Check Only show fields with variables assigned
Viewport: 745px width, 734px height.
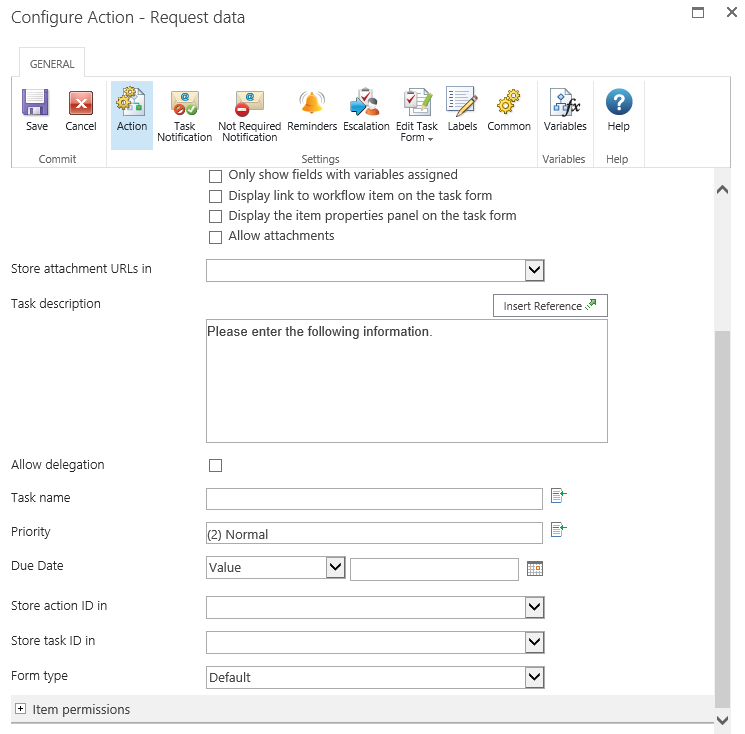(215, 175)
